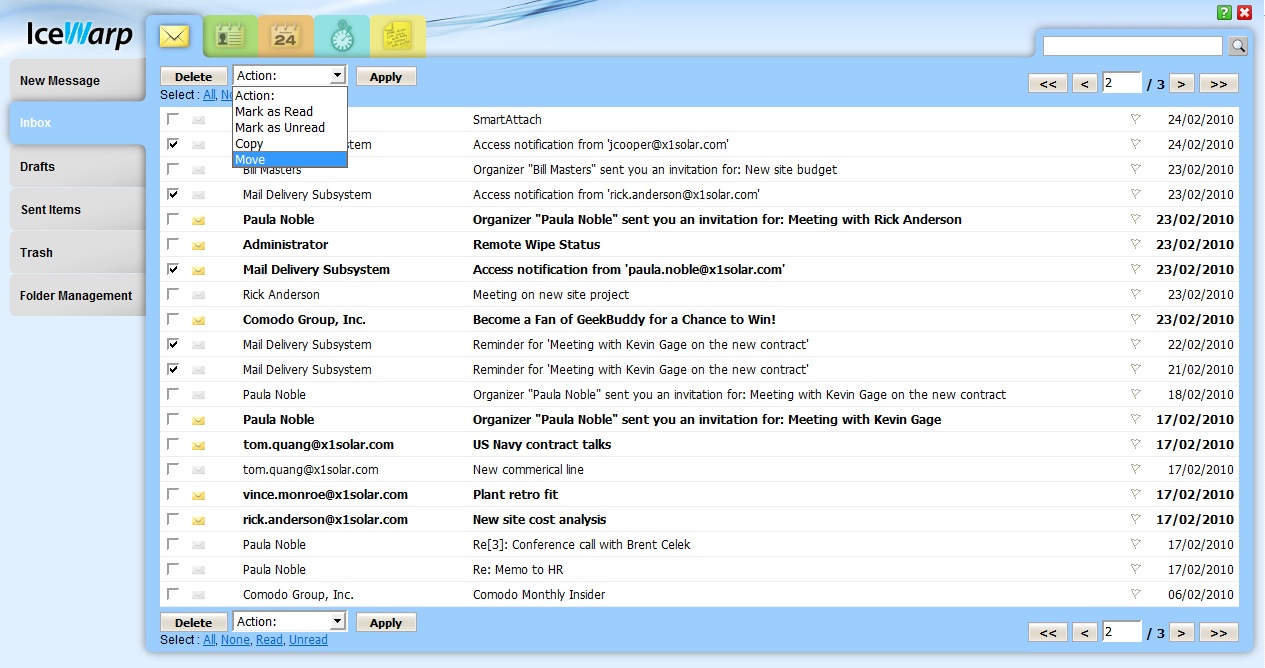Go to Folder Management
This screenshot has height=668, width=1265.
(76, 296)
